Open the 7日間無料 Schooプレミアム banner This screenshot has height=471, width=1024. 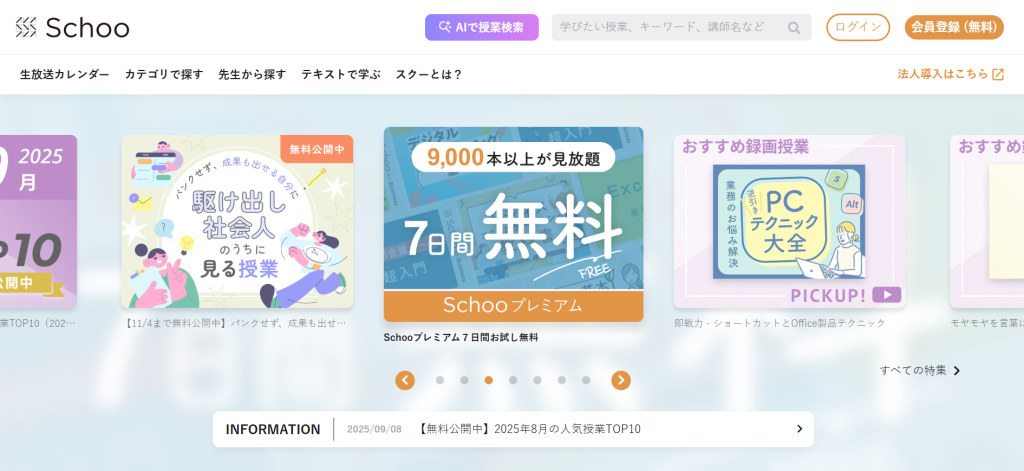pos(513,224)
